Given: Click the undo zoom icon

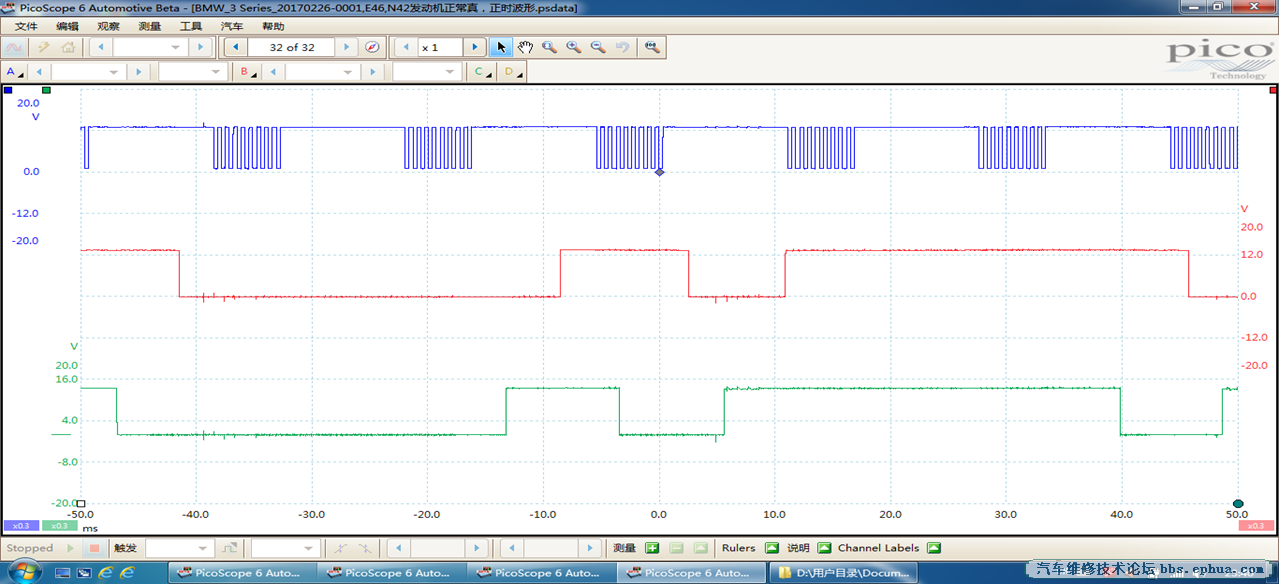Looking at the screenshot, I should [622, 47].
